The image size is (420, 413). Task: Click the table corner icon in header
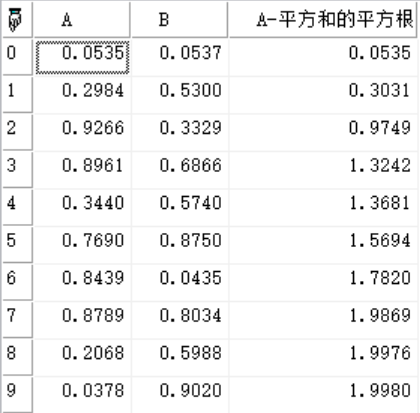coord(15,20)
